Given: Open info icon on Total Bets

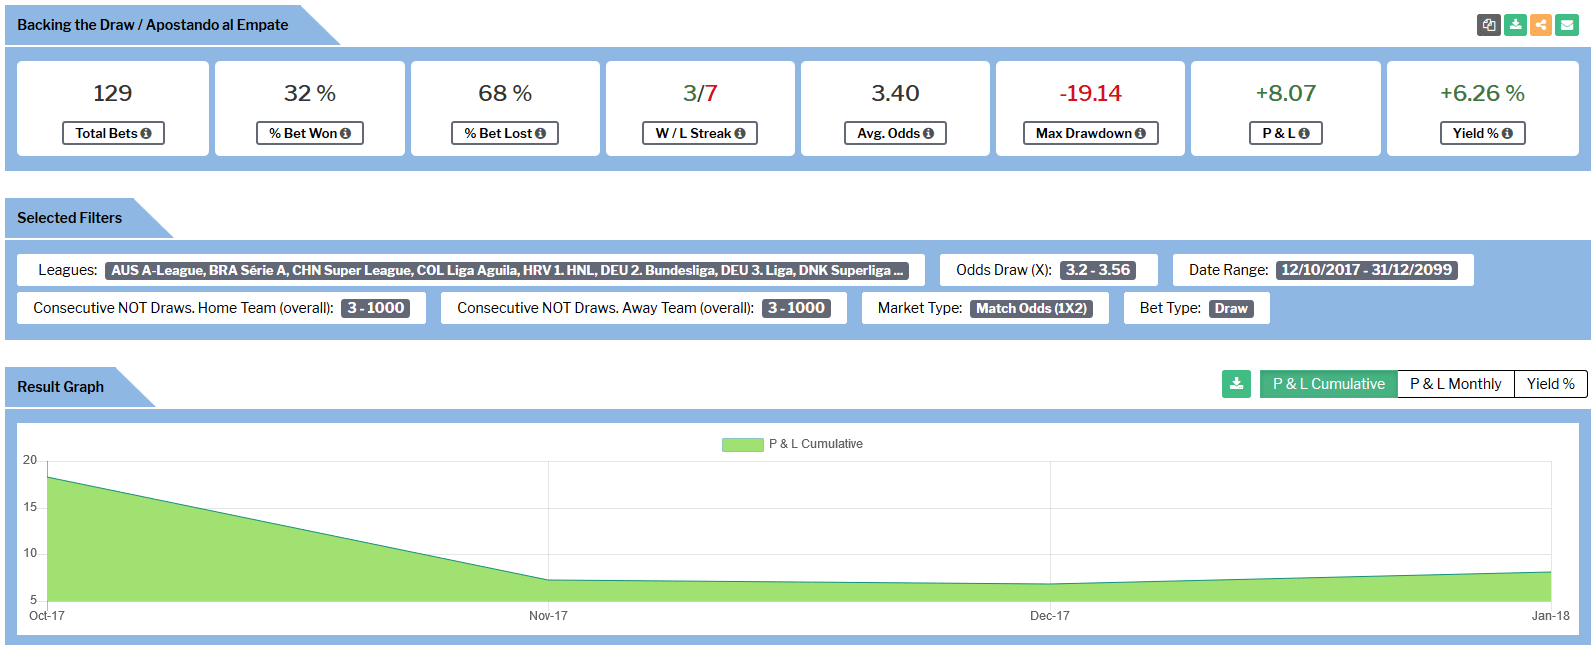Looking at the screenshot, I should point(146,133).
